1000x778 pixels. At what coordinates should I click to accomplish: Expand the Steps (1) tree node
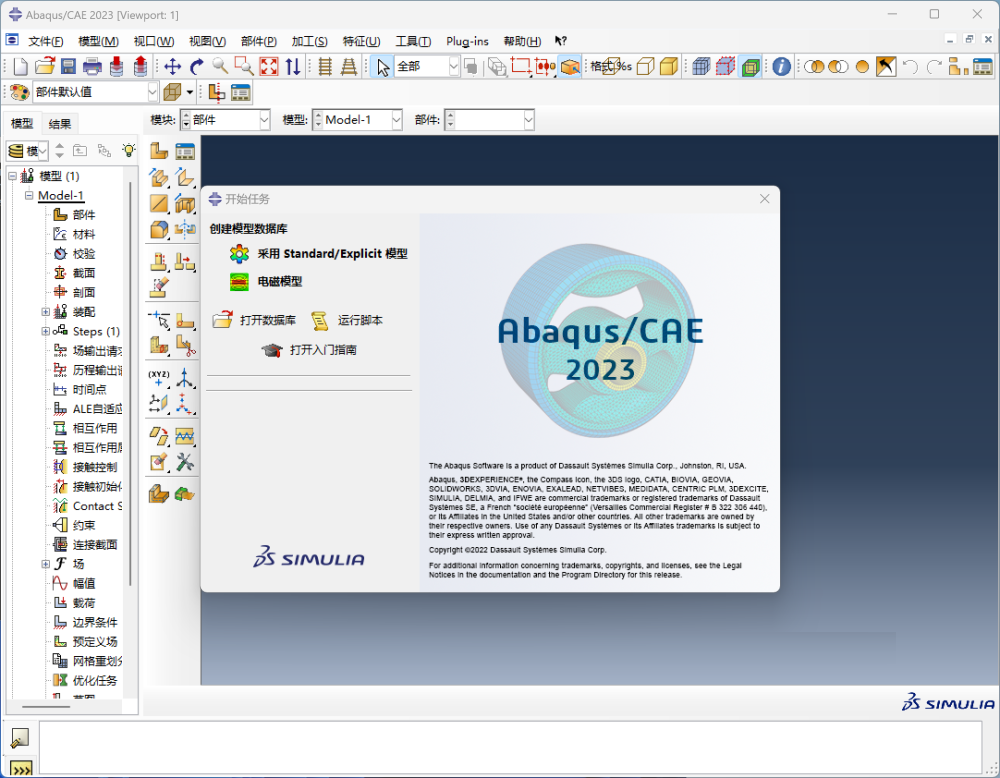[45, 331]
